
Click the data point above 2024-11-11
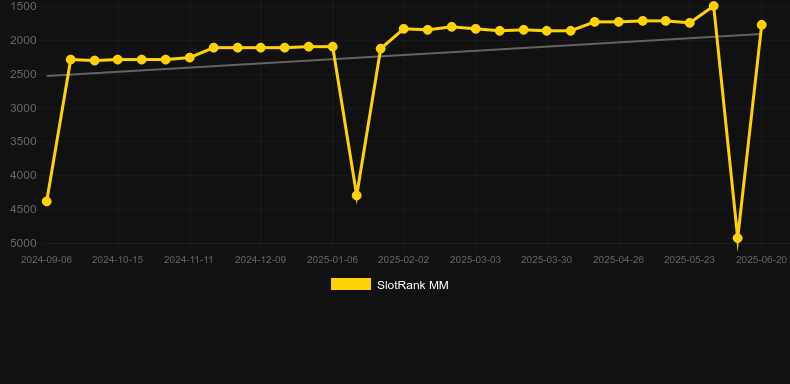pyautogui.click(x=189, y=57)
